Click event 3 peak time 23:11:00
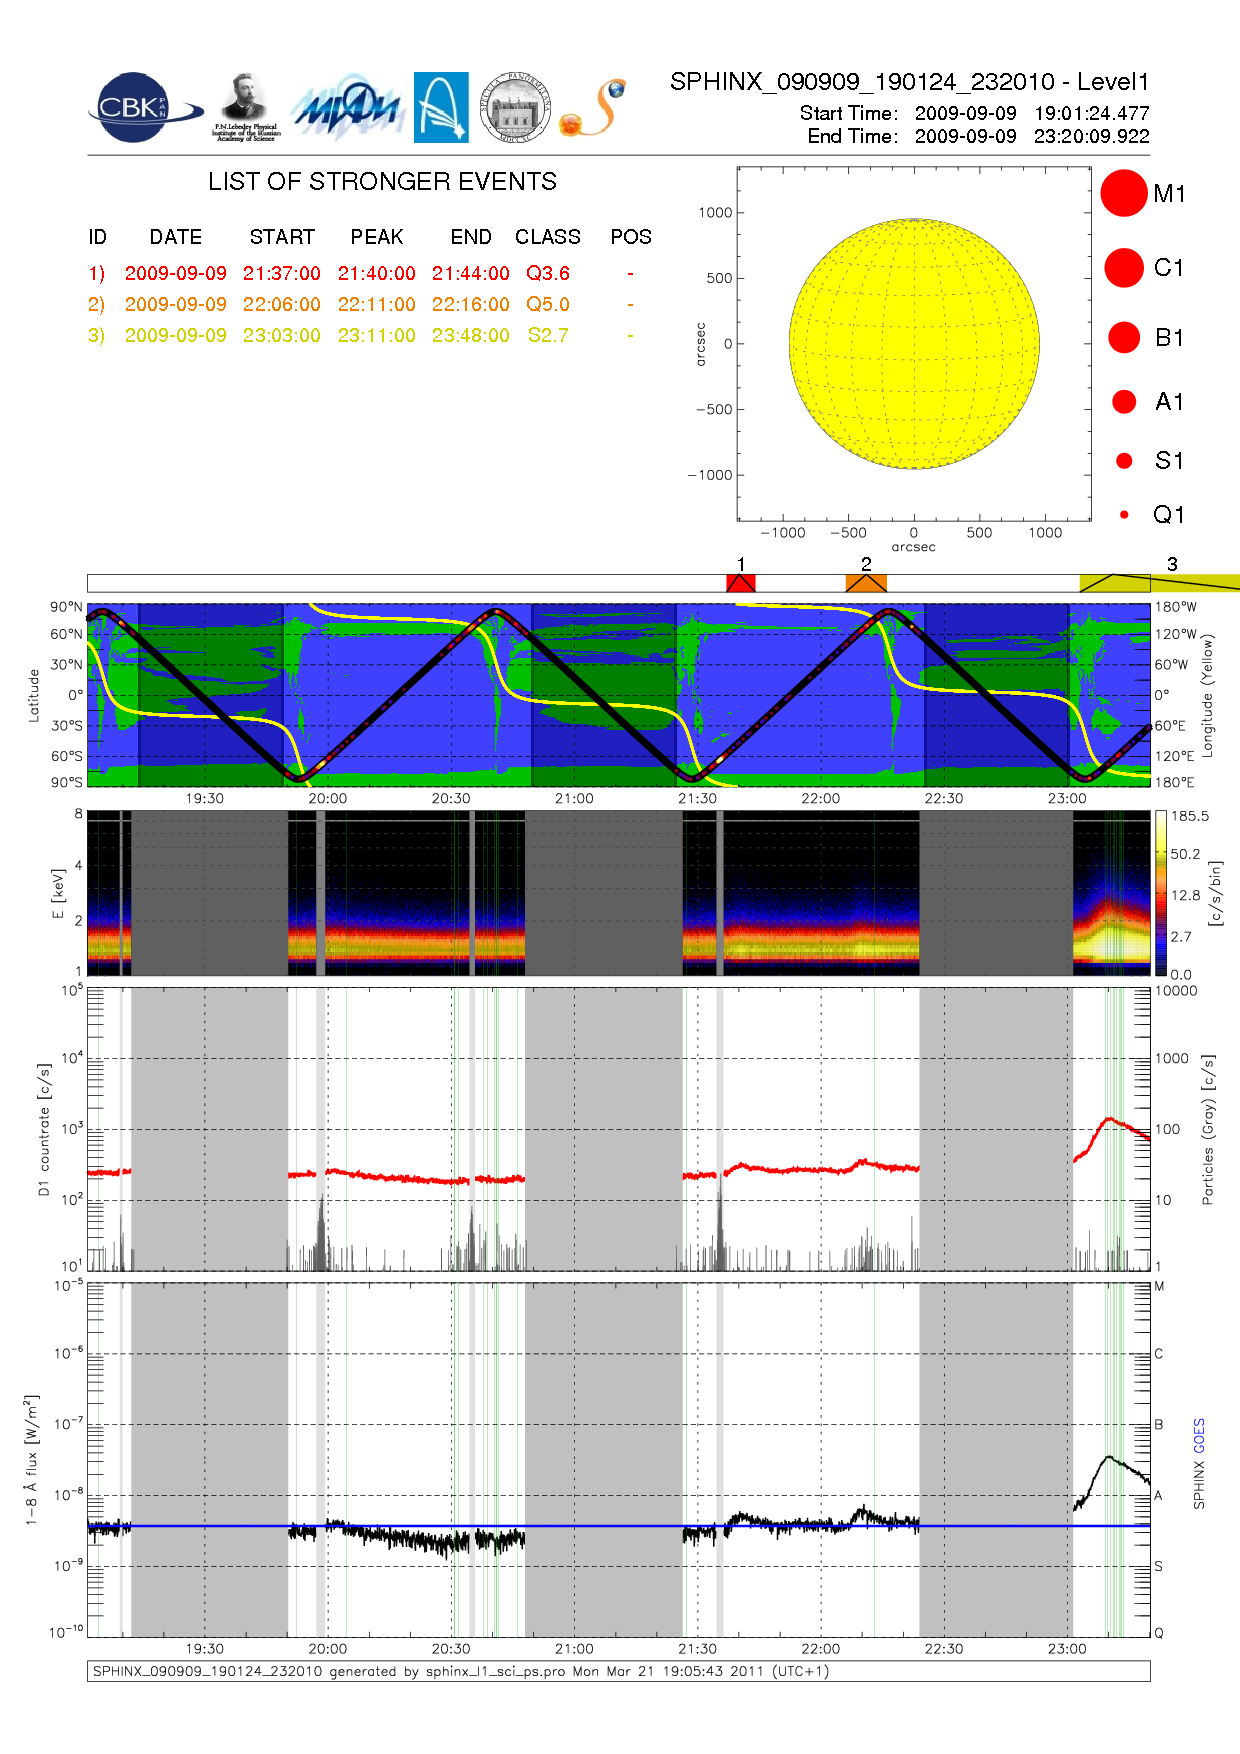This screenshot has width=1240, height=1754. click(376, 335)
